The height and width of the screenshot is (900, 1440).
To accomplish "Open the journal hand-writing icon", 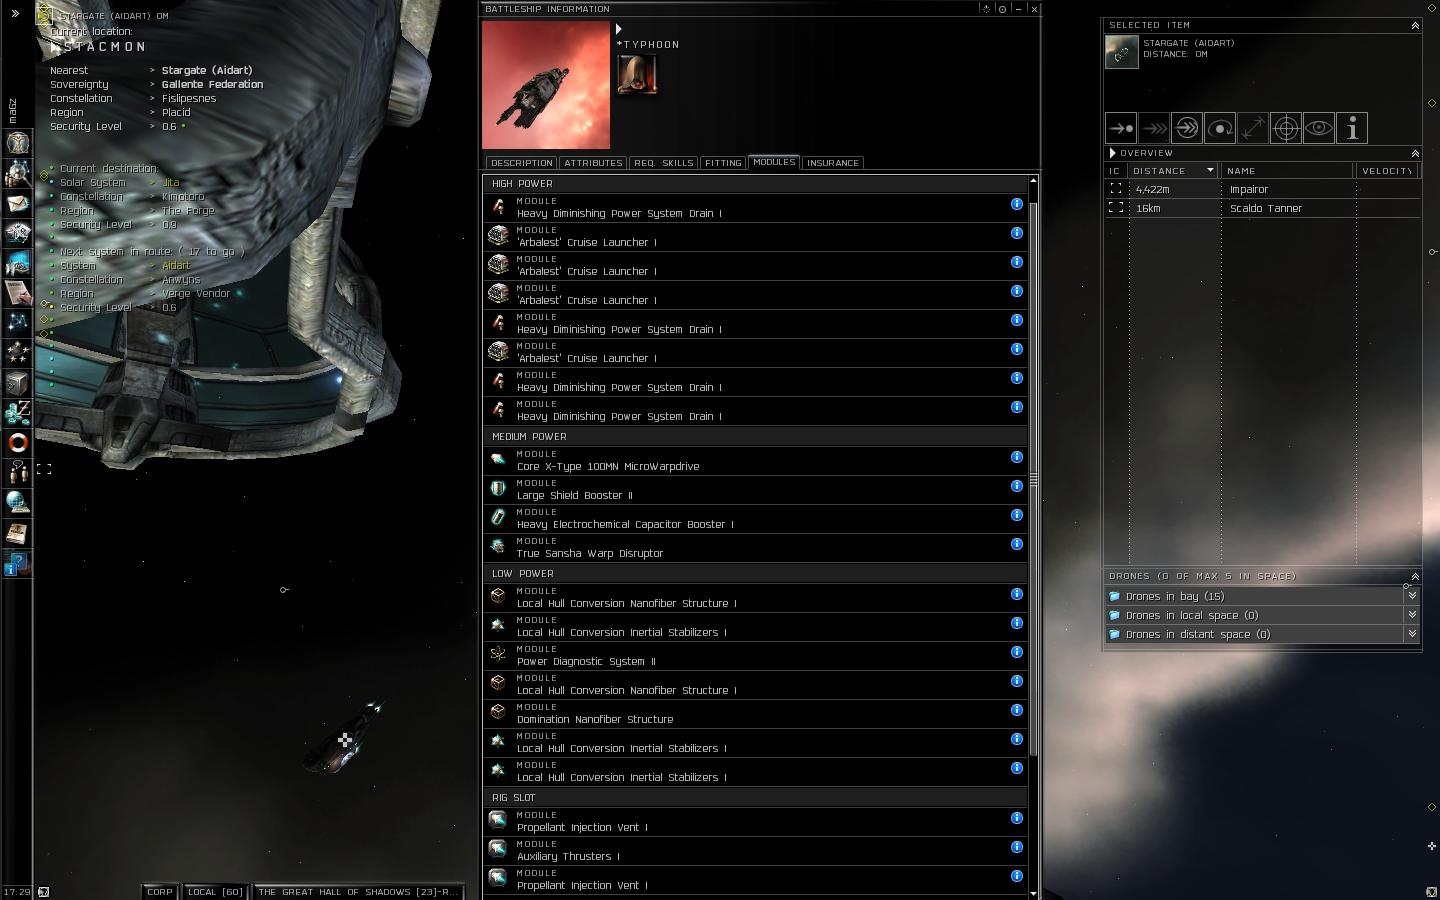I will click(17, 292).
